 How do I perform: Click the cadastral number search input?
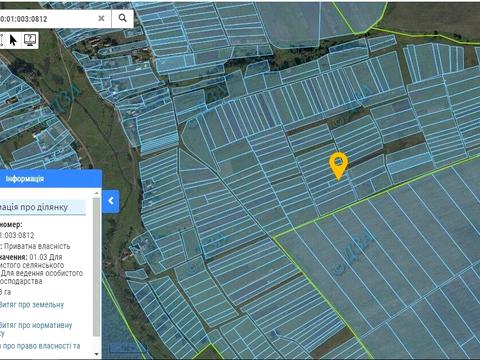[47, 19]
